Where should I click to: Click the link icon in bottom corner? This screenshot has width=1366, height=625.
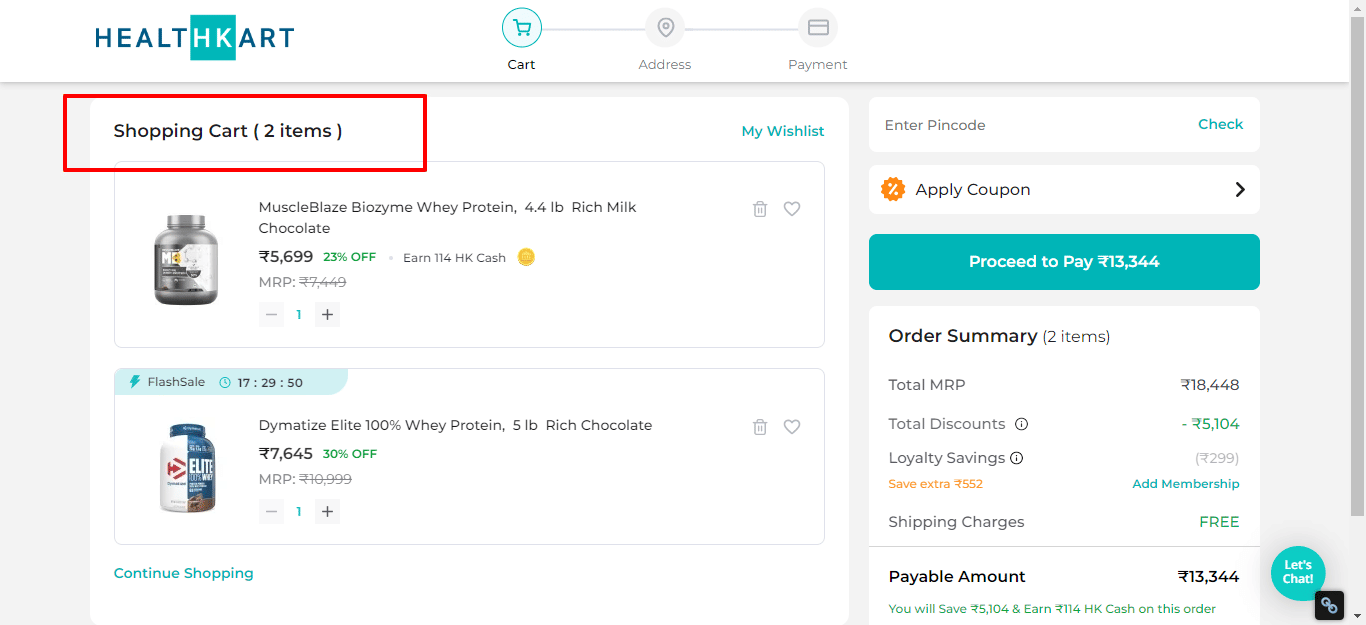point(1328,605)
